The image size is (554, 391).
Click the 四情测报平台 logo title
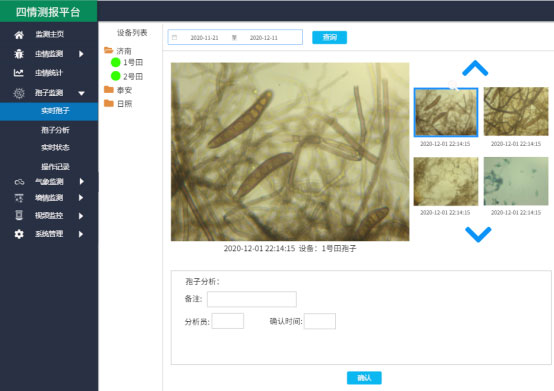48,12
